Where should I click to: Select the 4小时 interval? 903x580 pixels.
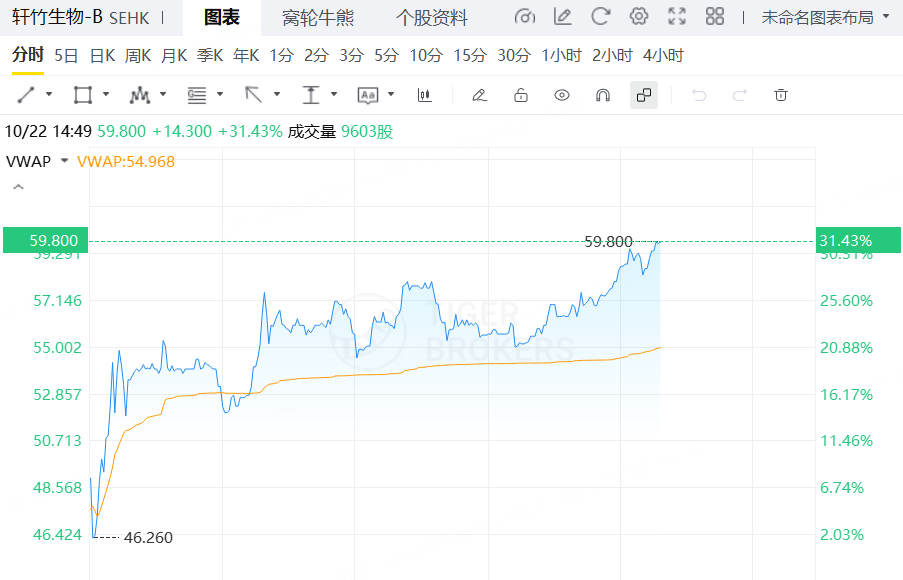[x=663, y=55]
